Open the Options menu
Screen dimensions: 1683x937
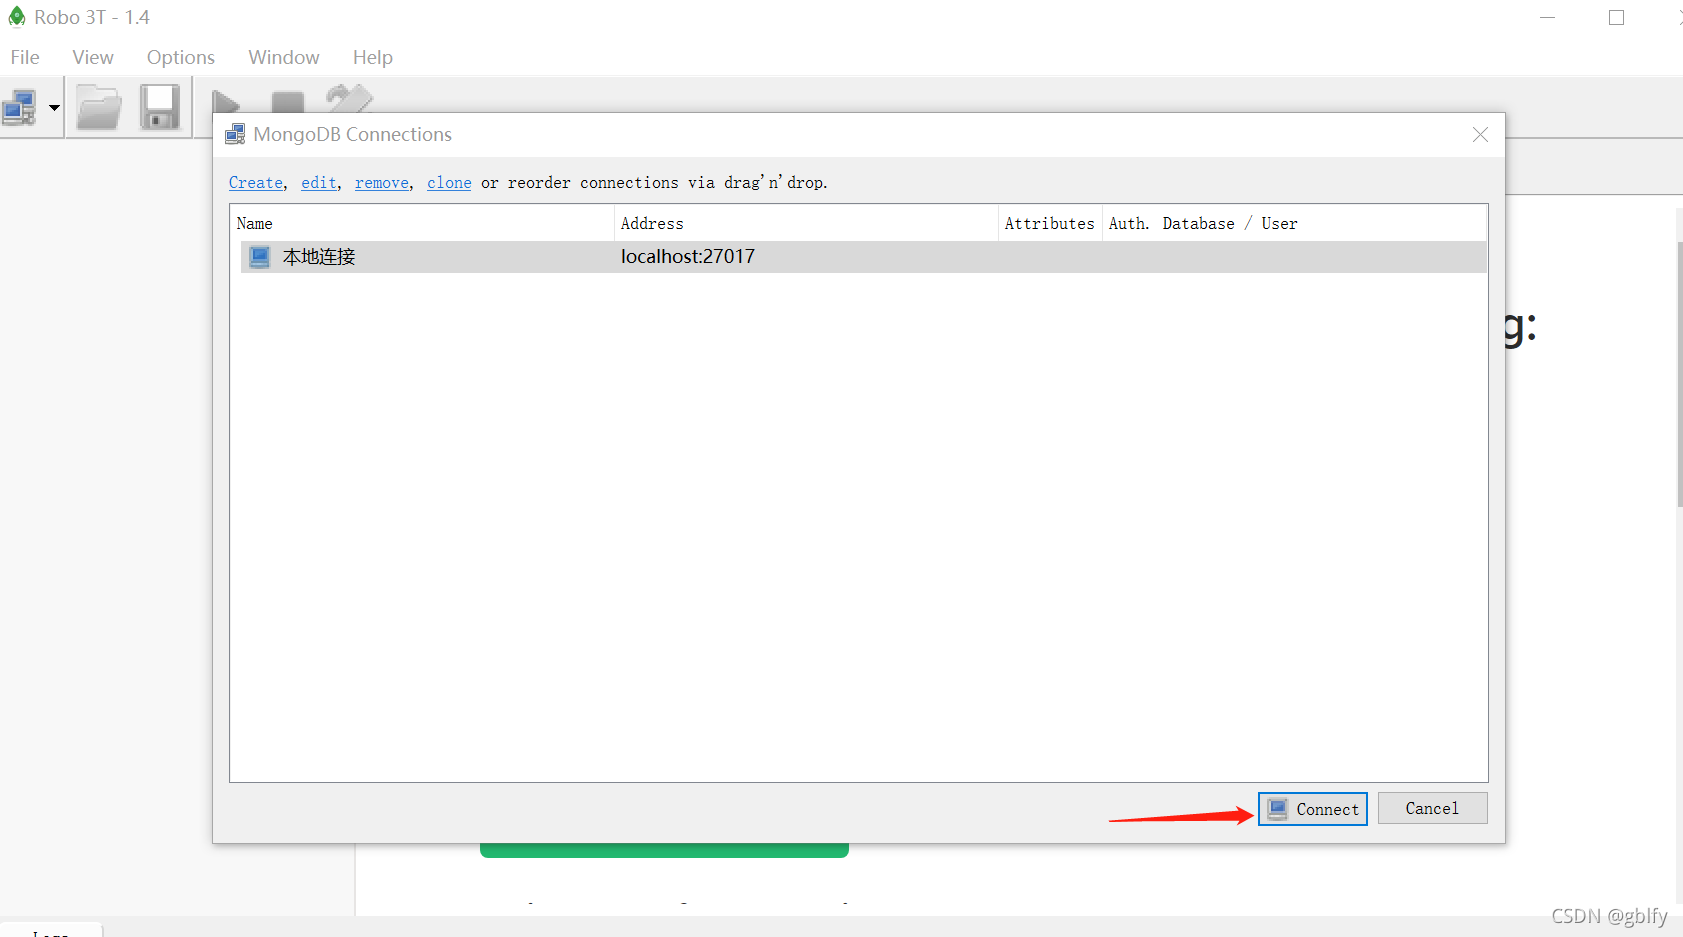click(x=181, y=57)
